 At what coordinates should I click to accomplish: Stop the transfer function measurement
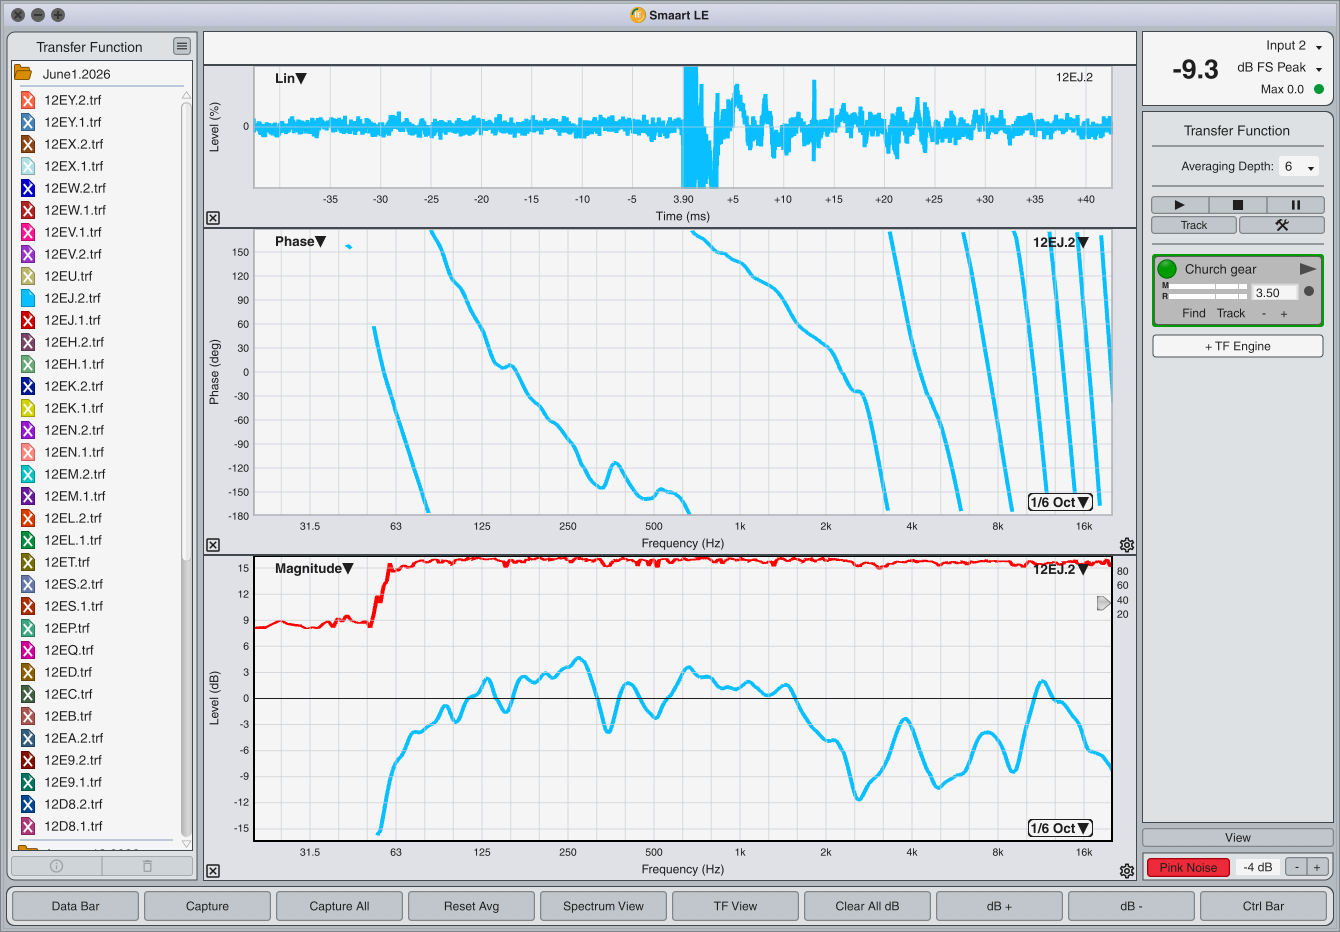tap(1237, 205)
